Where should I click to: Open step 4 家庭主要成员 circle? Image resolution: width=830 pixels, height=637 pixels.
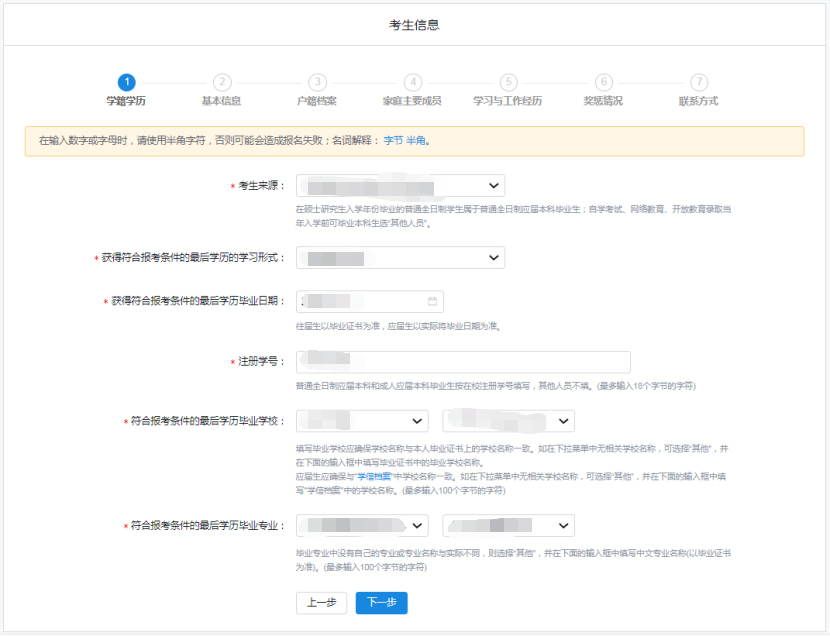pos(413,82)
